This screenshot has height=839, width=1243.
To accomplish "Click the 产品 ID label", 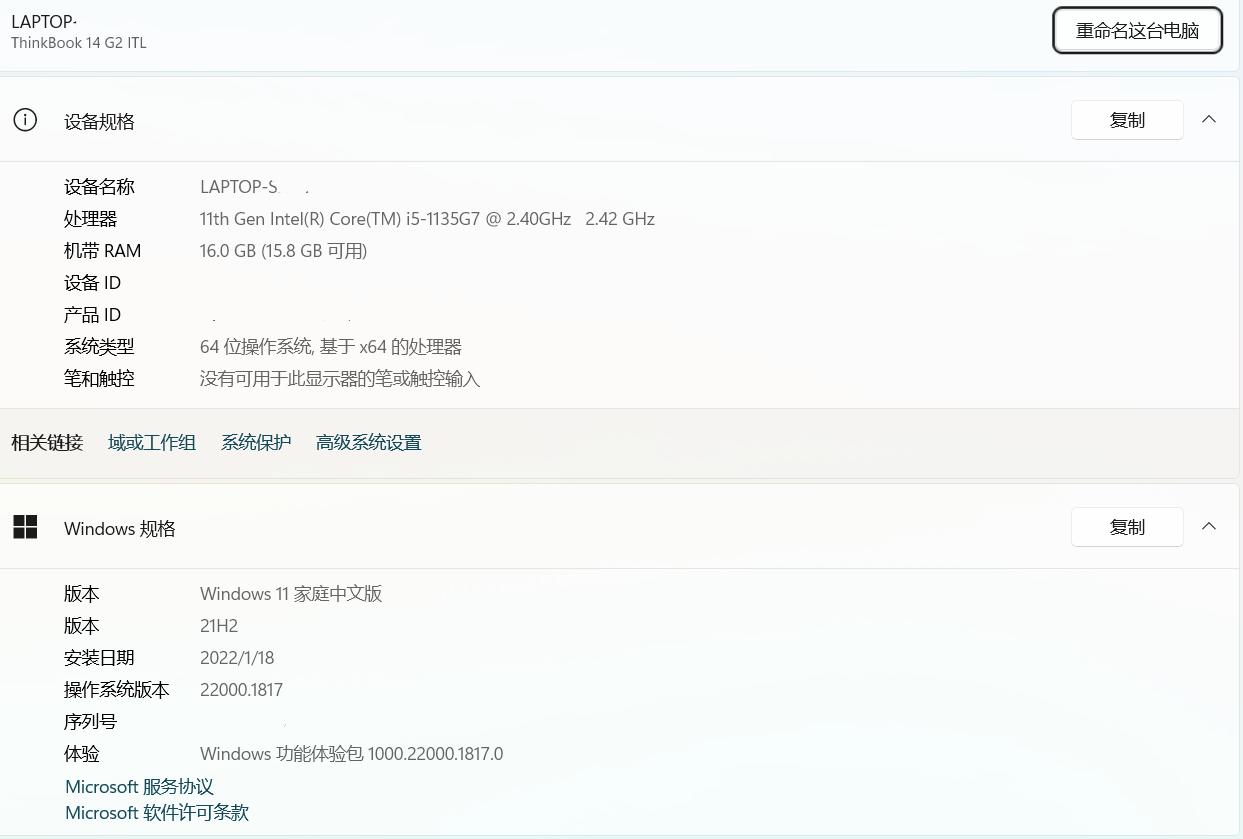I will [92, 315].
